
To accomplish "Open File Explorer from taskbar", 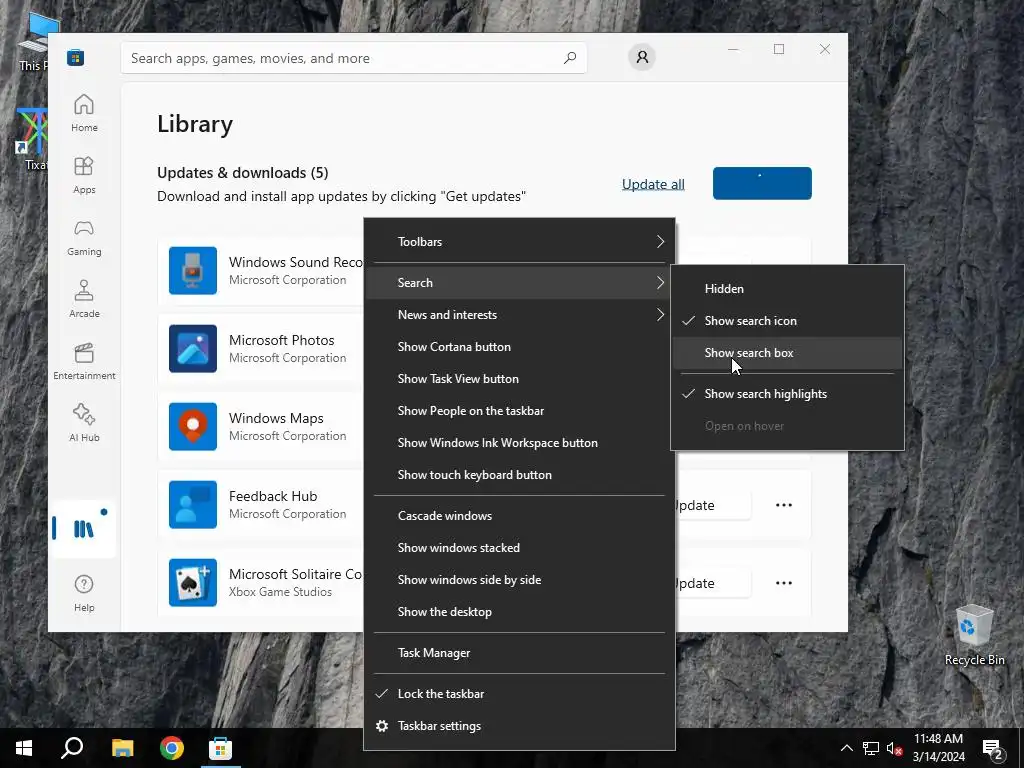I will (122, 748).
